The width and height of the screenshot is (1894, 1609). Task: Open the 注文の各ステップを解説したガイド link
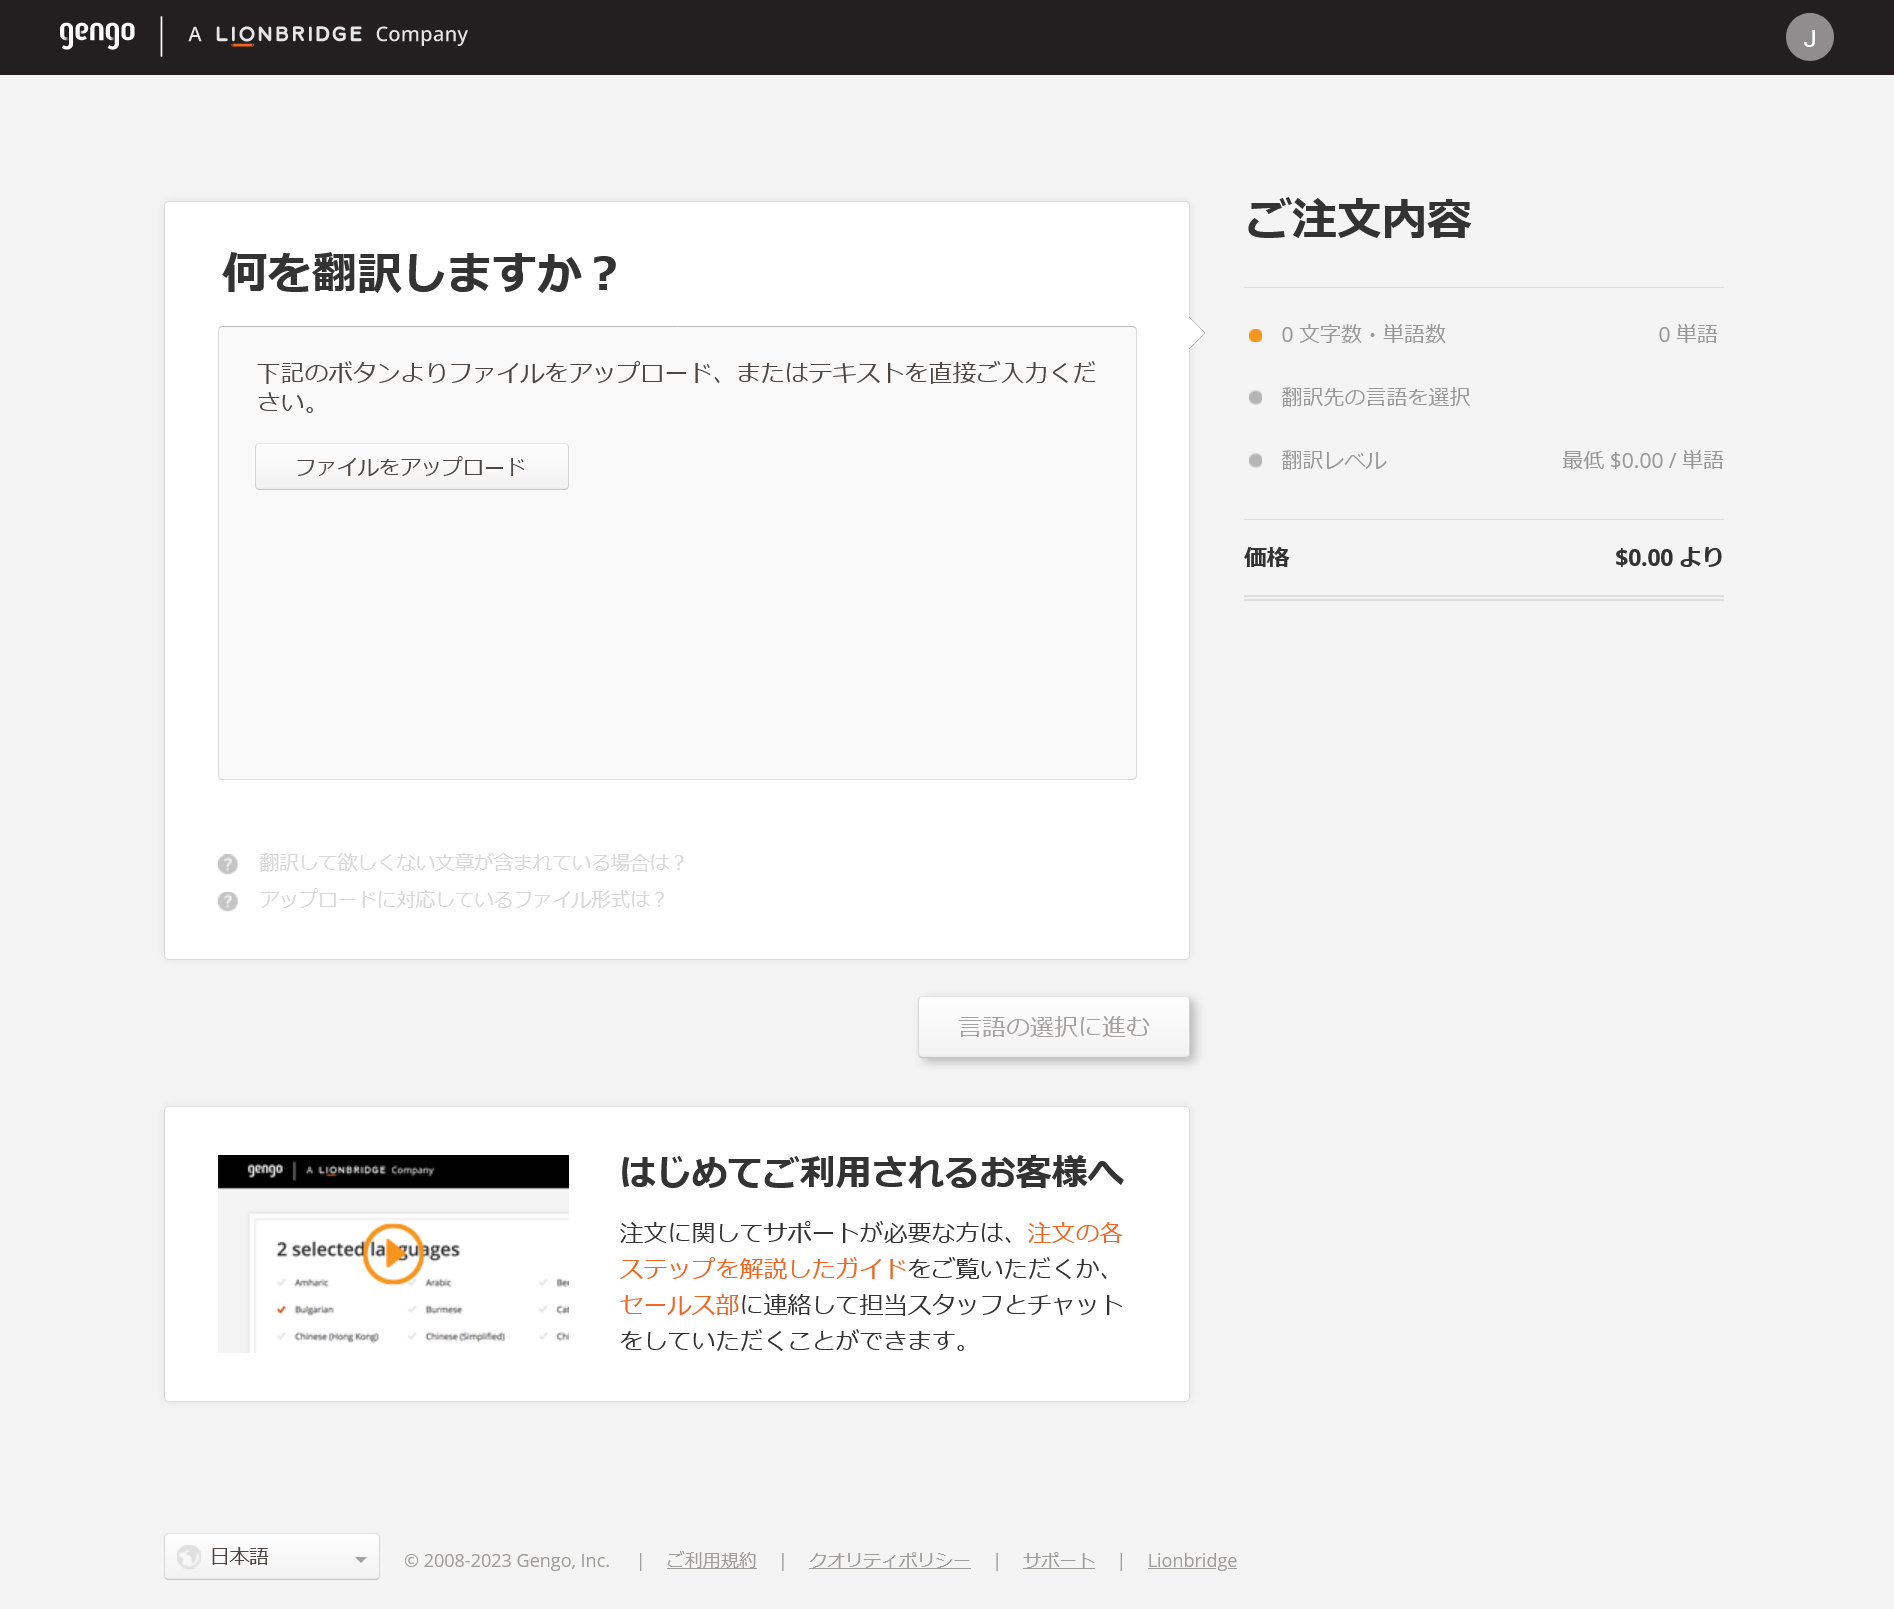coord(763,1269)
